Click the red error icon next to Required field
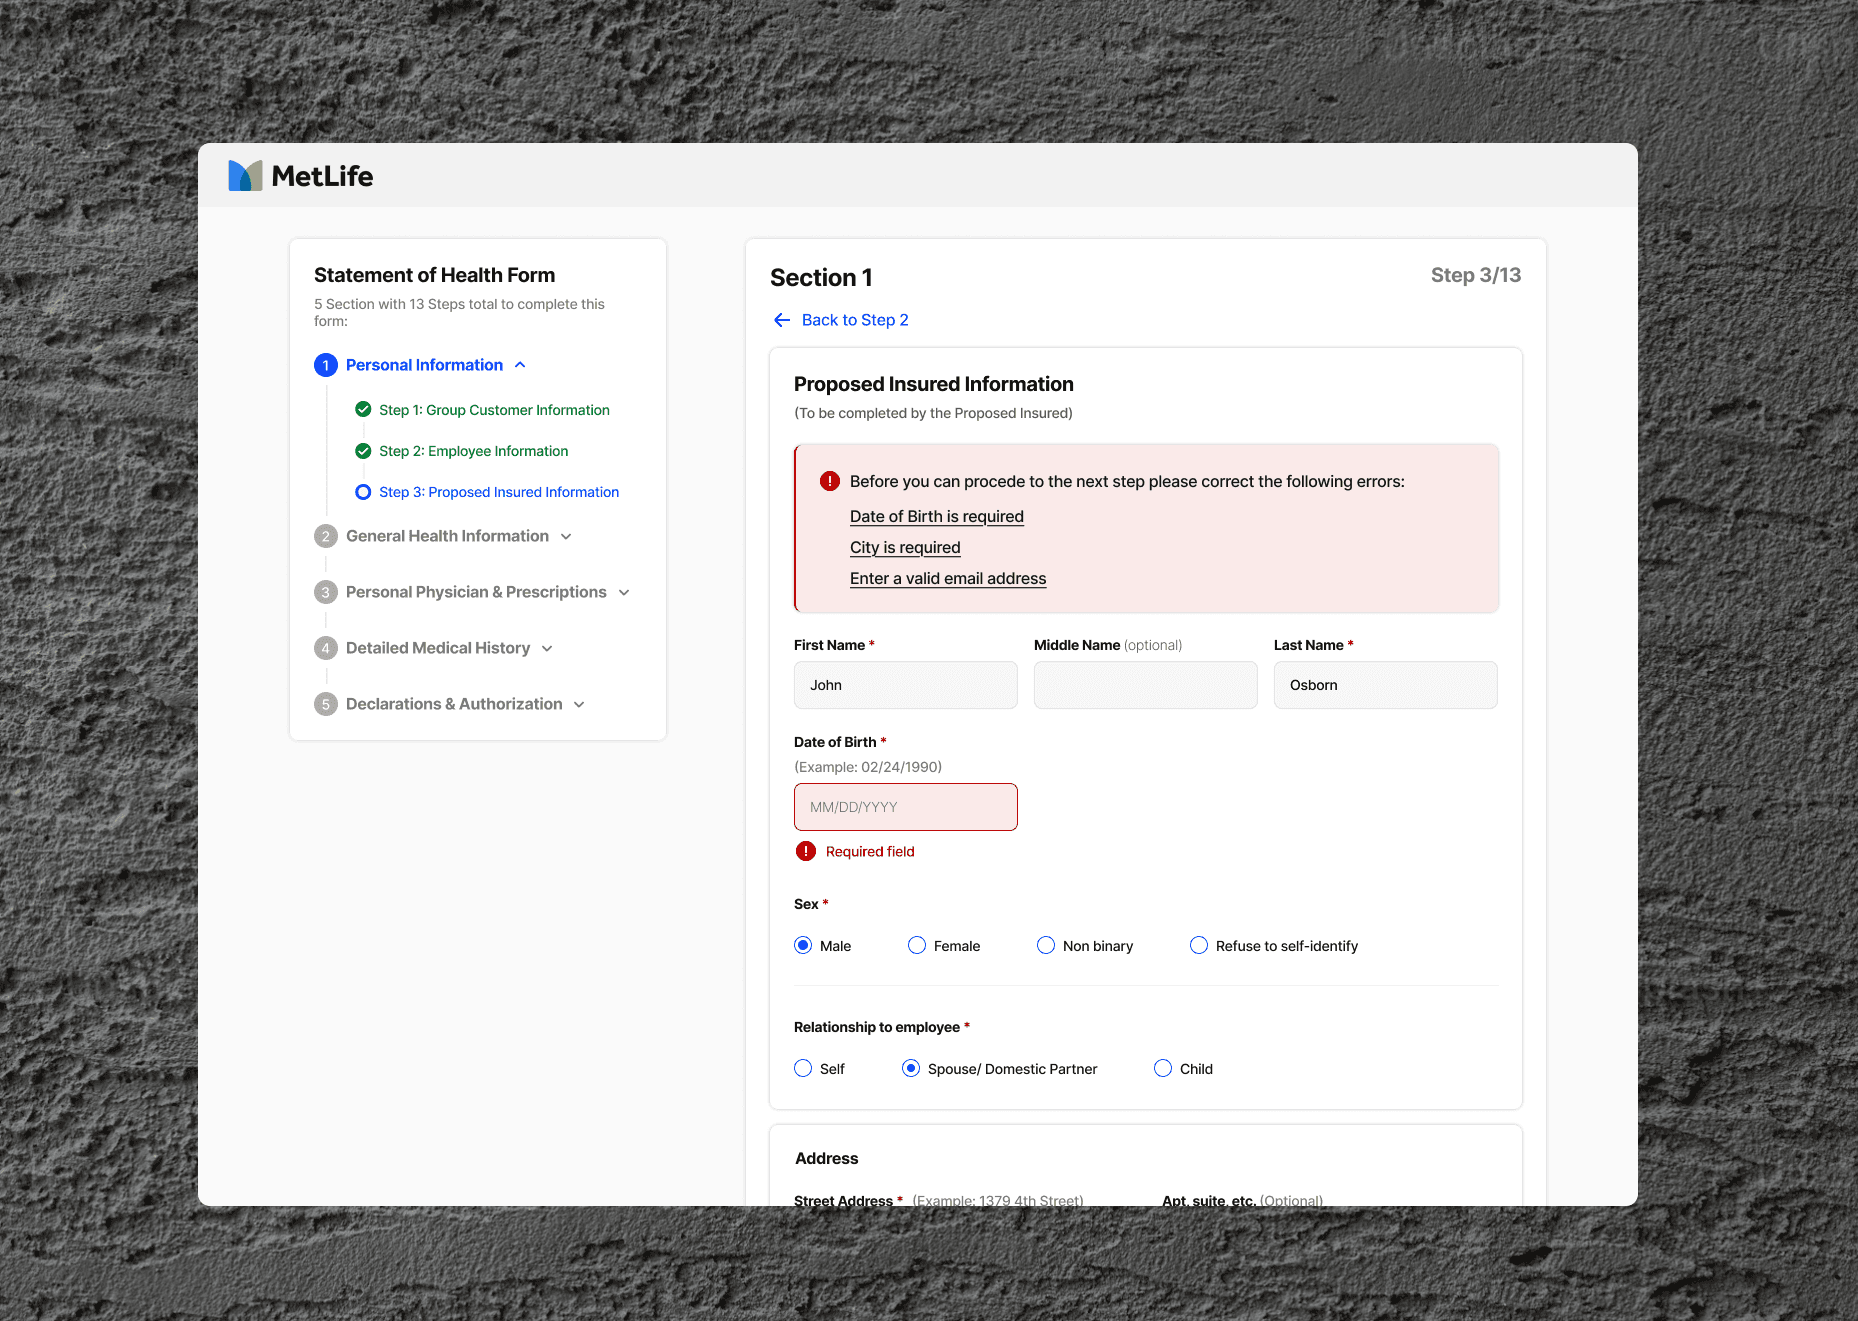 [806, 851]
